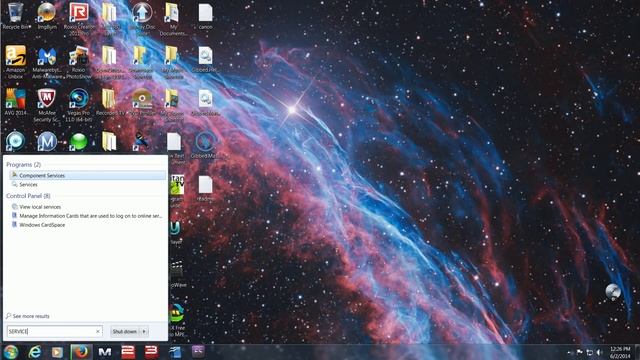
Task: Switch to Firefox in the taskbar
Action: pos(81,352)
